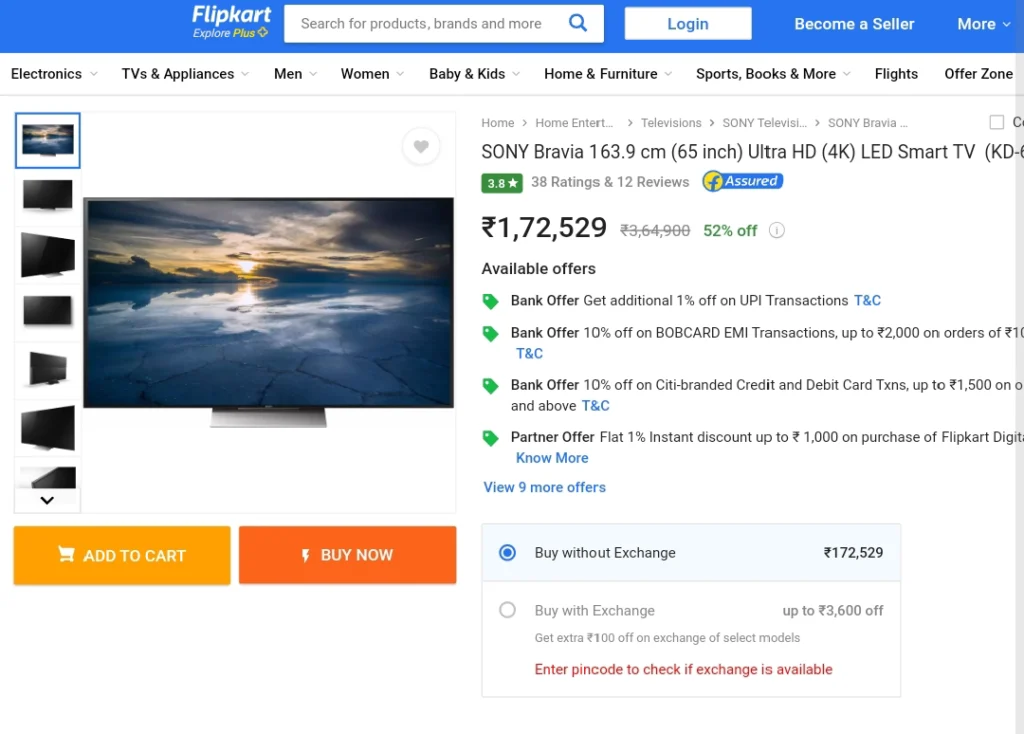The image size is (1024, 734).
Task: Click the price details info icon
Action: pos(776,231)
